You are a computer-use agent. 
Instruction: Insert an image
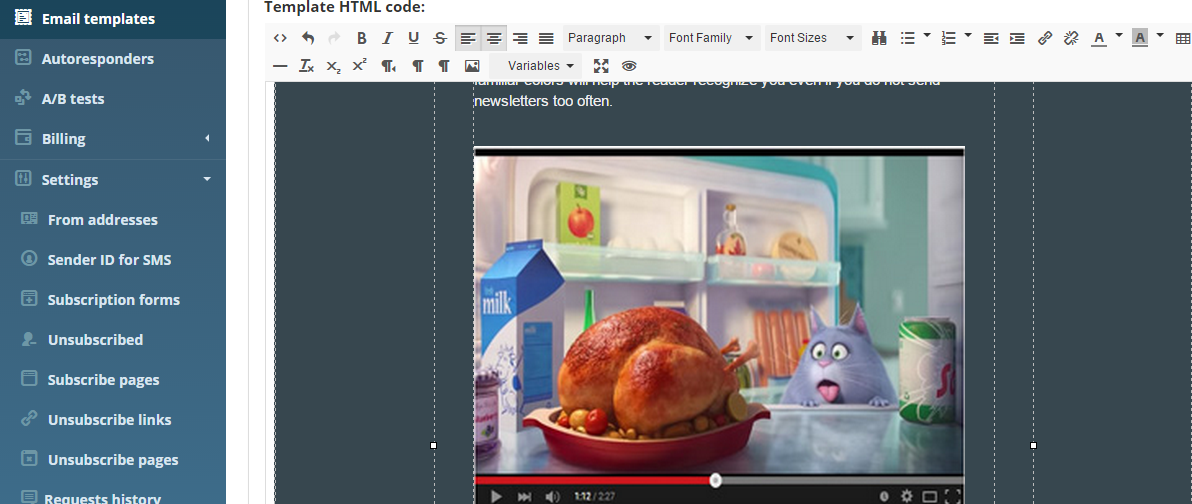pos(472,66)
